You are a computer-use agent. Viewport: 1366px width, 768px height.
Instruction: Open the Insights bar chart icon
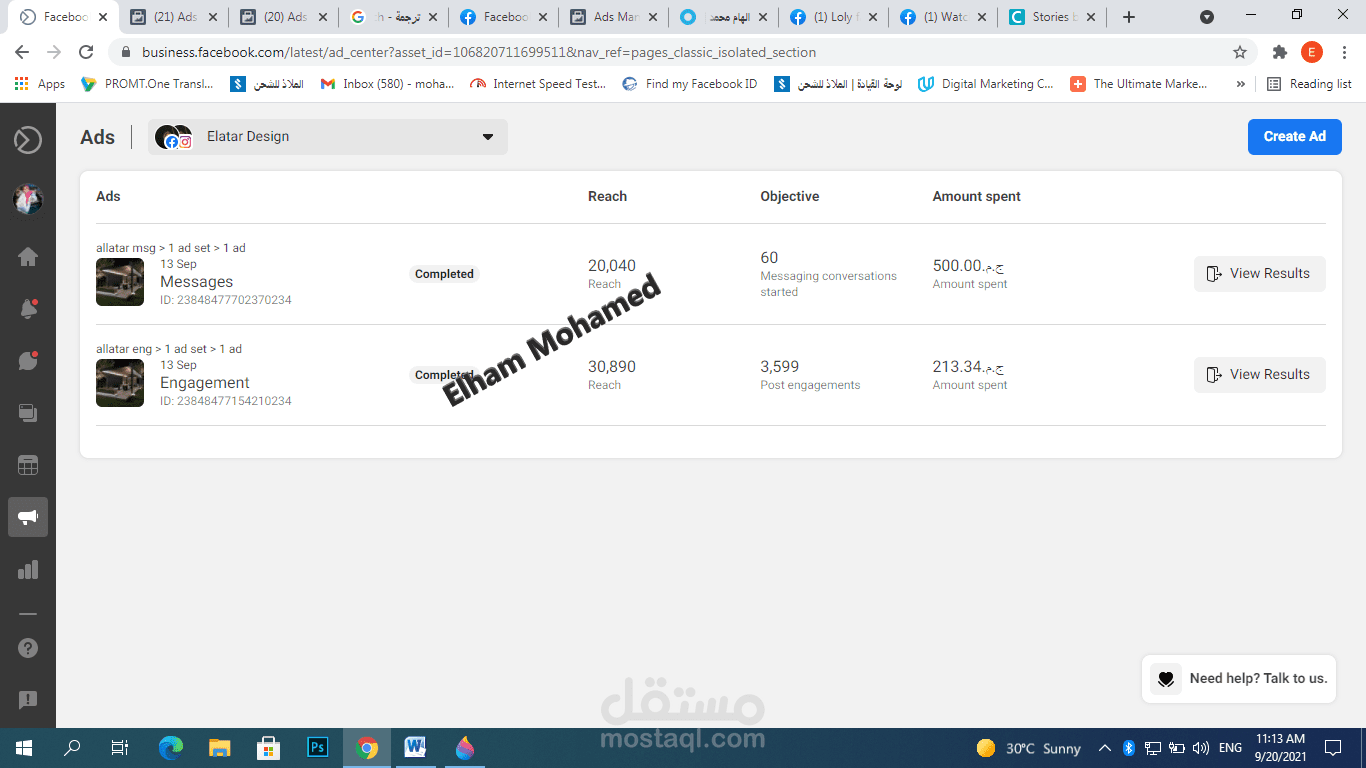point(28,570)
